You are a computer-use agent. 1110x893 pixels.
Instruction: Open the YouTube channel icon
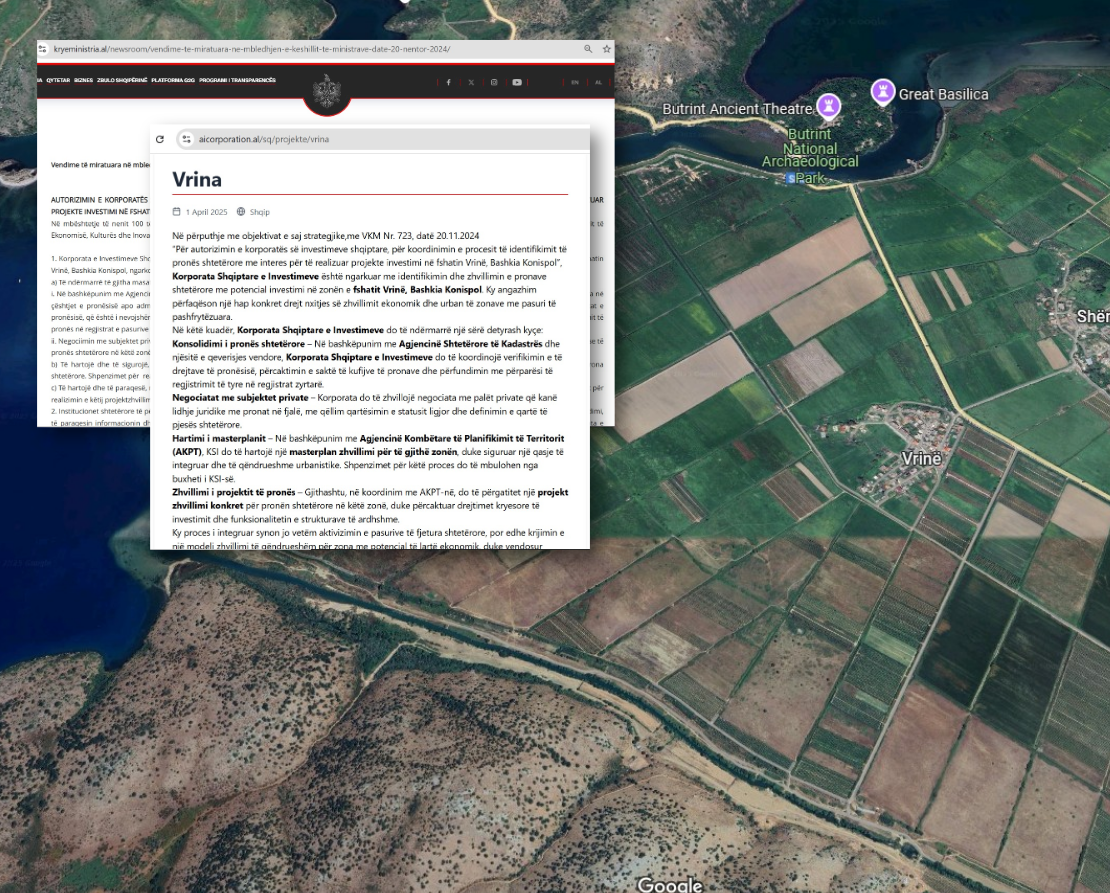coord(517,82)
